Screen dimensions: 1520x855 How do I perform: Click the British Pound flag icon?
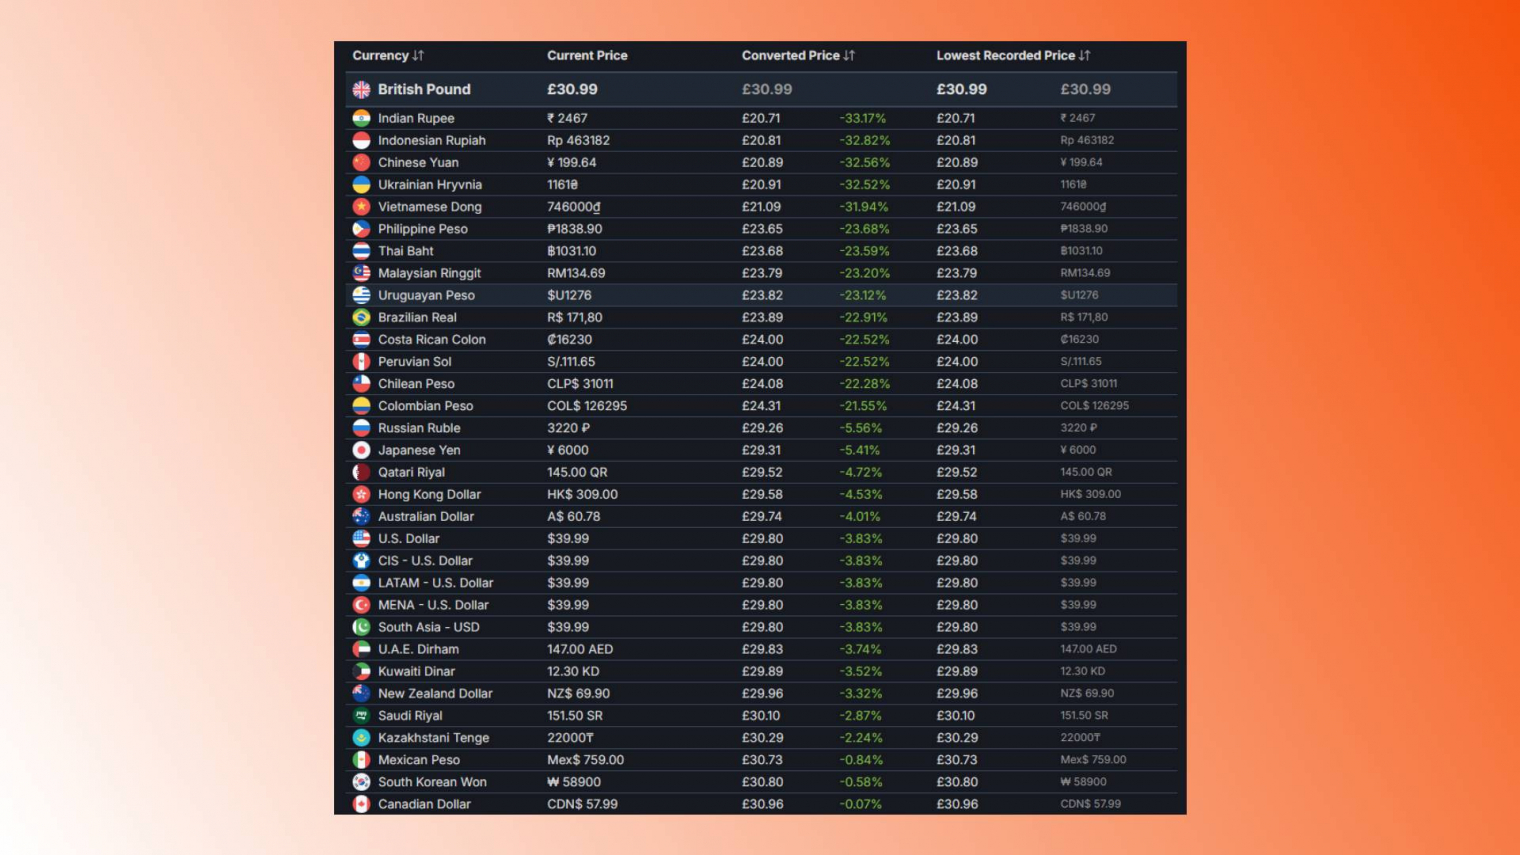(x=361, y=90)
